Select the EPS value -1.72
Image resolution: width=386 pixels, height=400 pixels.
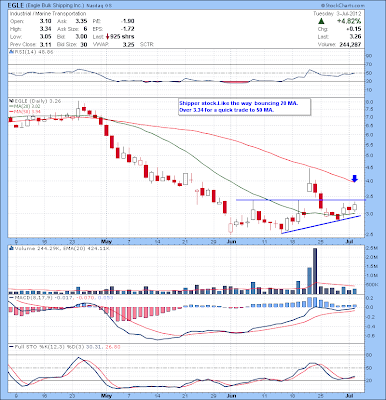coord(127,29)
